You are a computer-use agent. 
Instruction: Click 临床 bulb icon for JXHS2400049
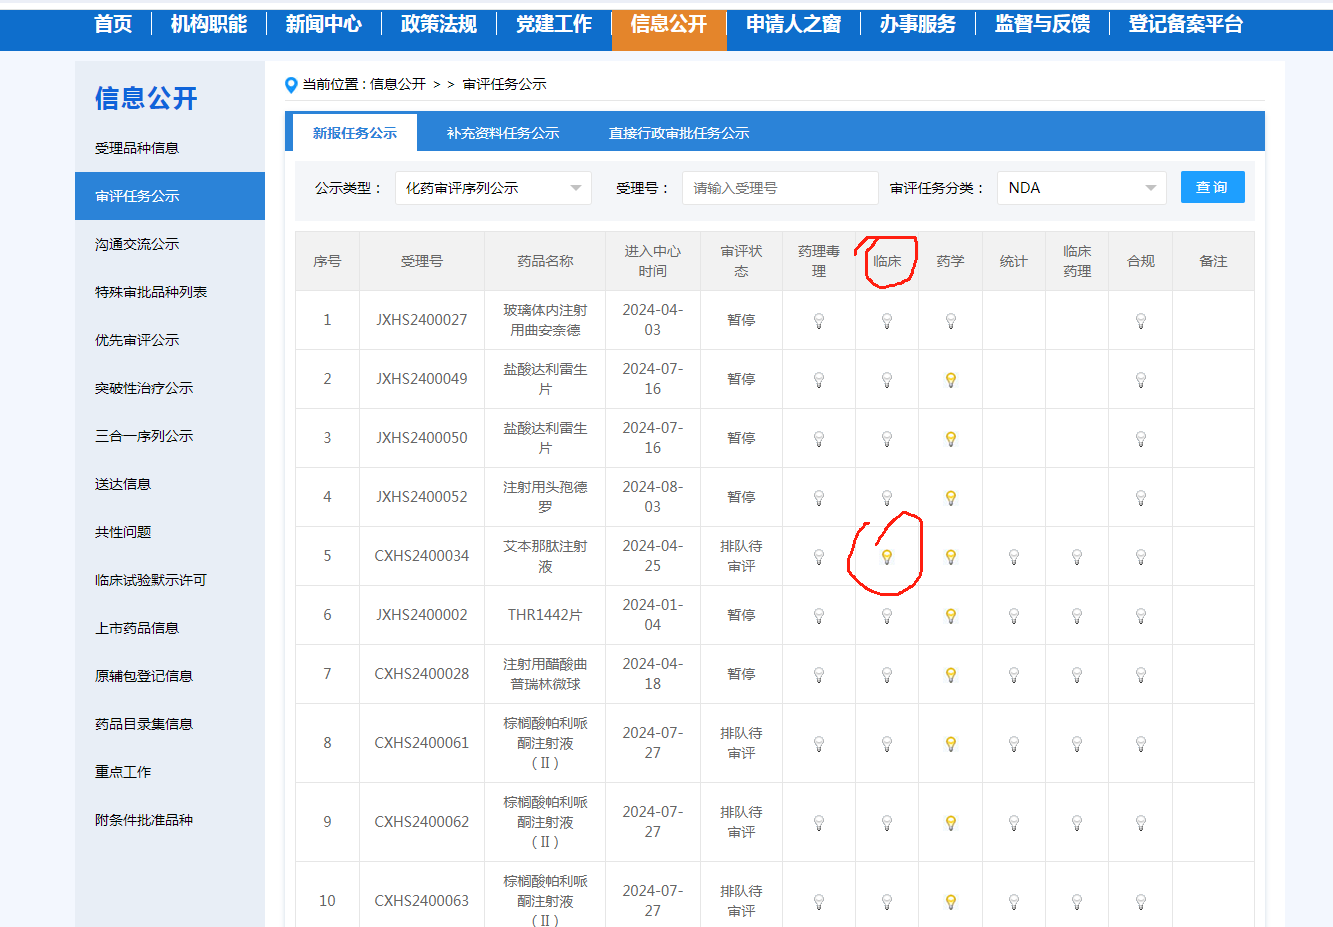(x=887, y=380)
